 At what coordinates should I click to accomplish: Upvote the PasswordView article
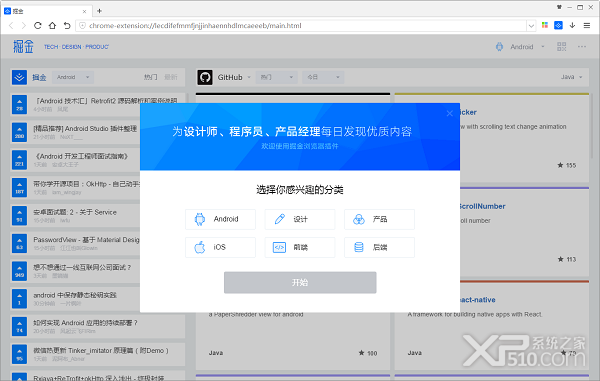point(20,243)
